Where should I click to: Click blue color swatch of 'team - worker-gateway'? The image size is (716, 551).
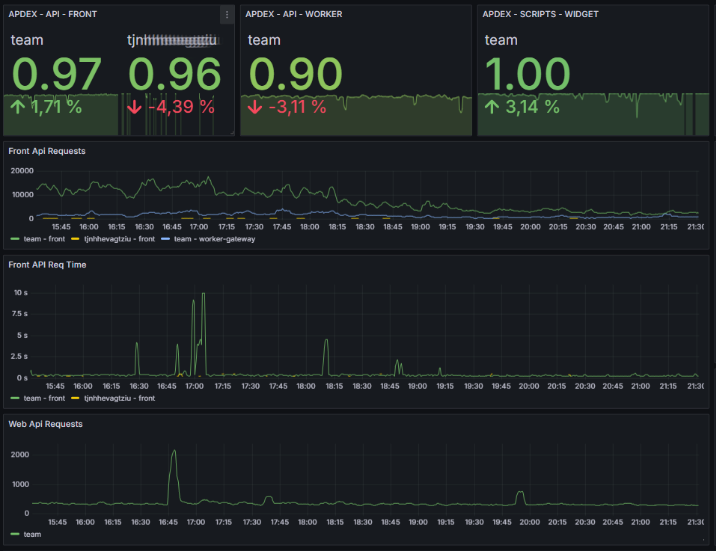point(166,239)
